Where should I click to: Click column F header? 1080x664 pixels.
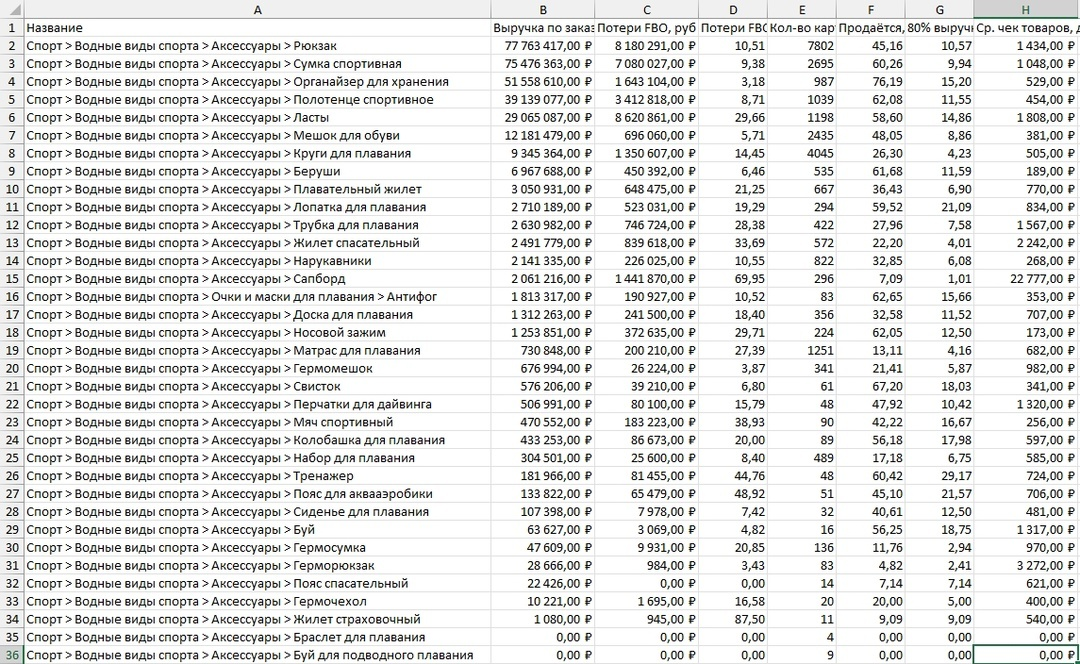click(871, 10)
